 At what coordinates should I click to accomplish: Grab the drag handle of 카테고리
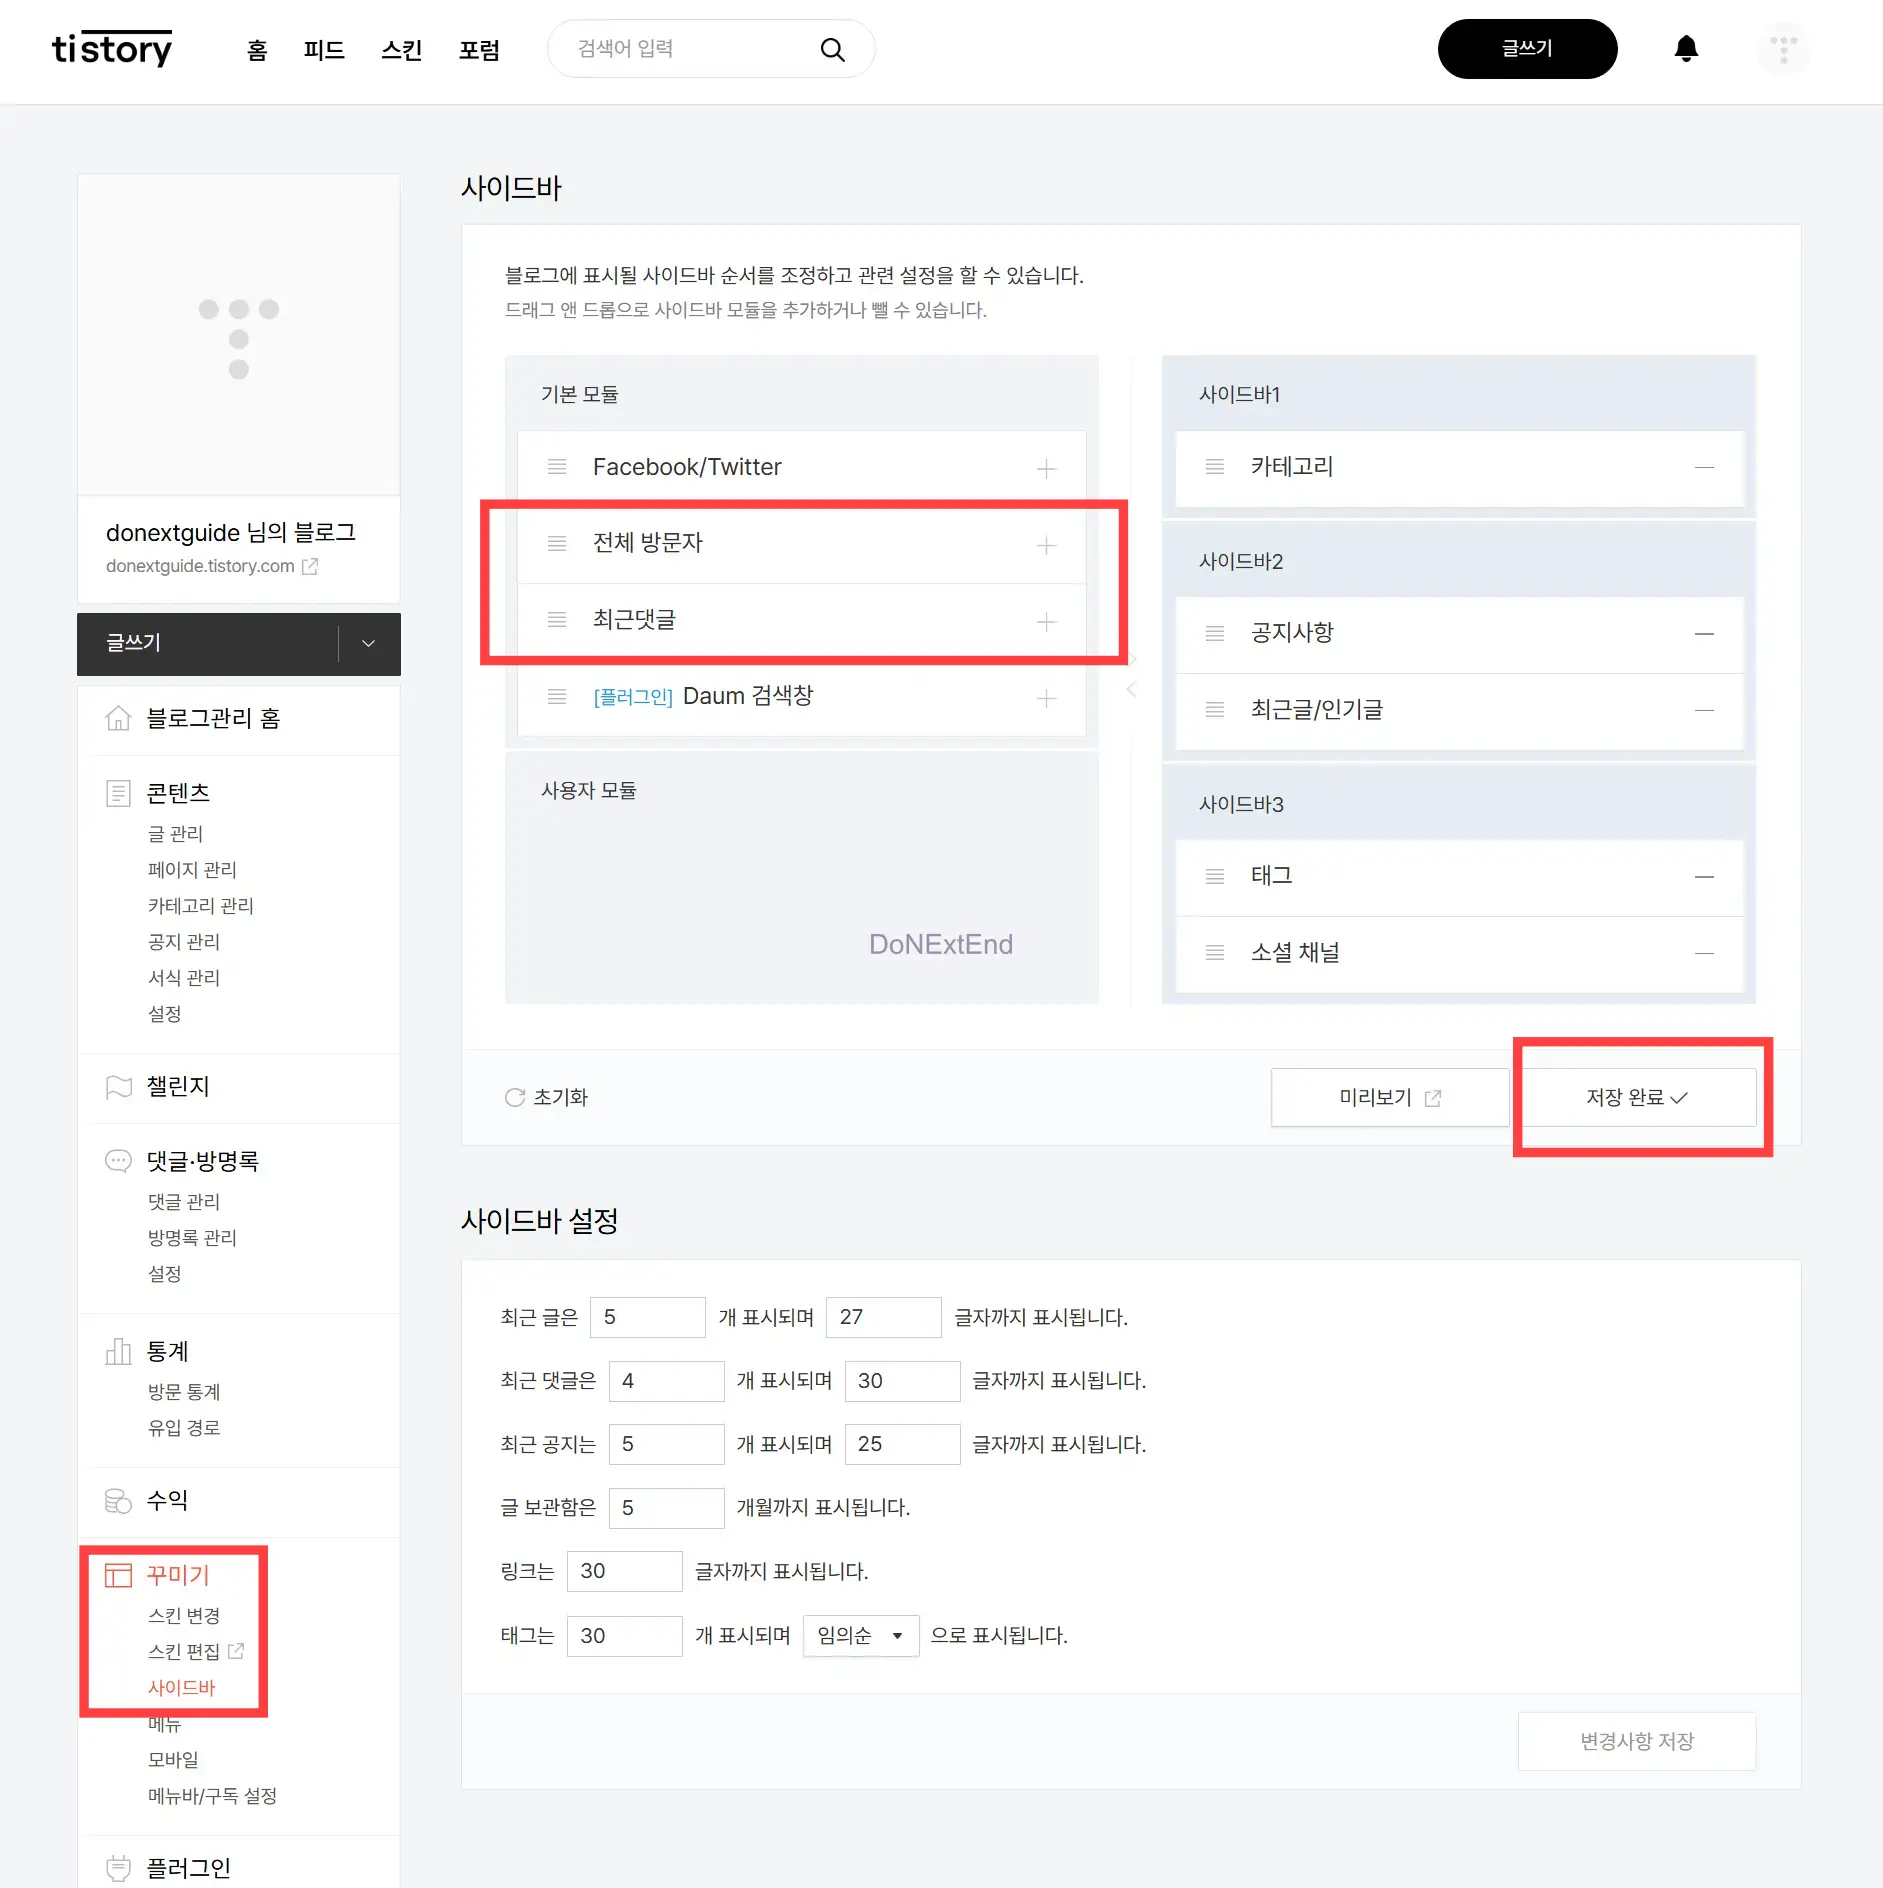pos(1215,467)
